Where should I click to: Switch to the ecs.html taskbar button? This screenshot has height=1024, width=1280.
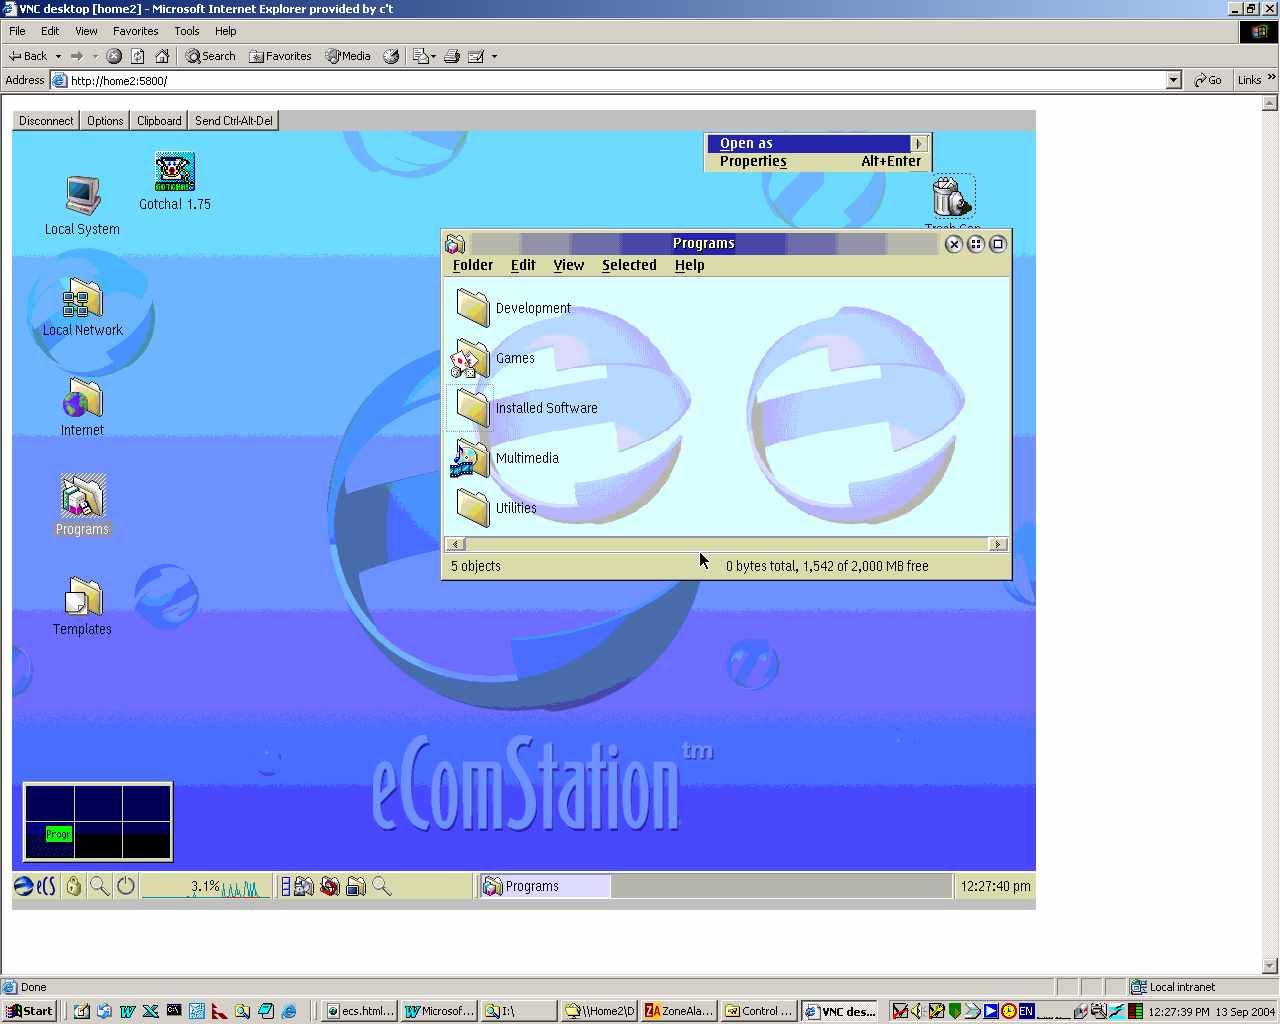(x=361, y=1011)
